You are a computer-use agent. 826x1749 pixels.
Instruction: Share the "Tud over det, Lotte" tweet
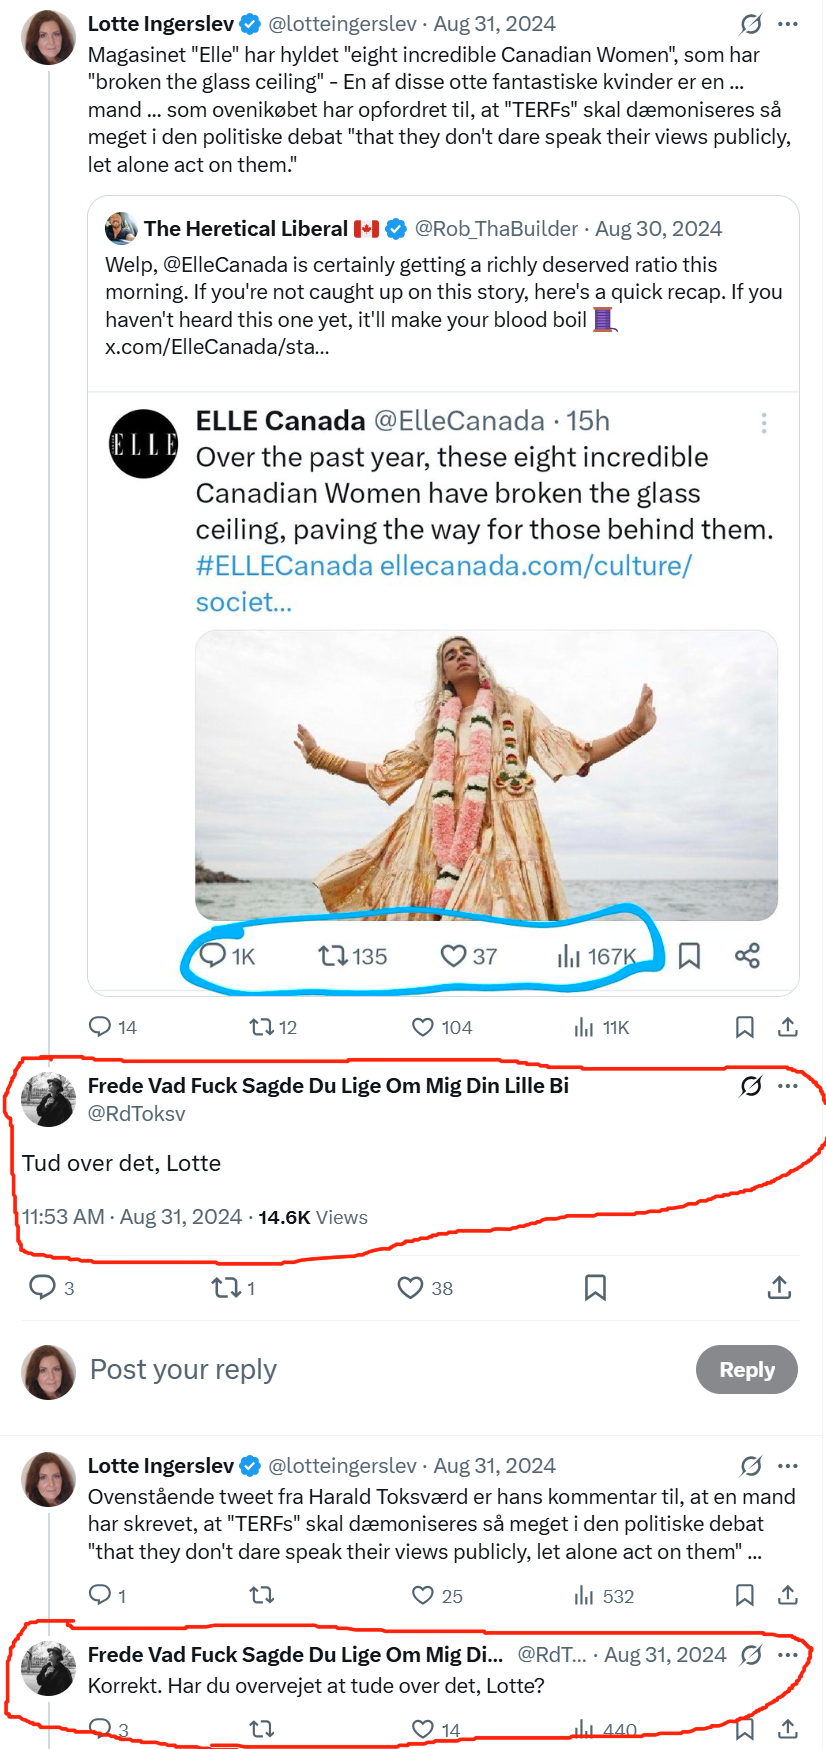779,1288
